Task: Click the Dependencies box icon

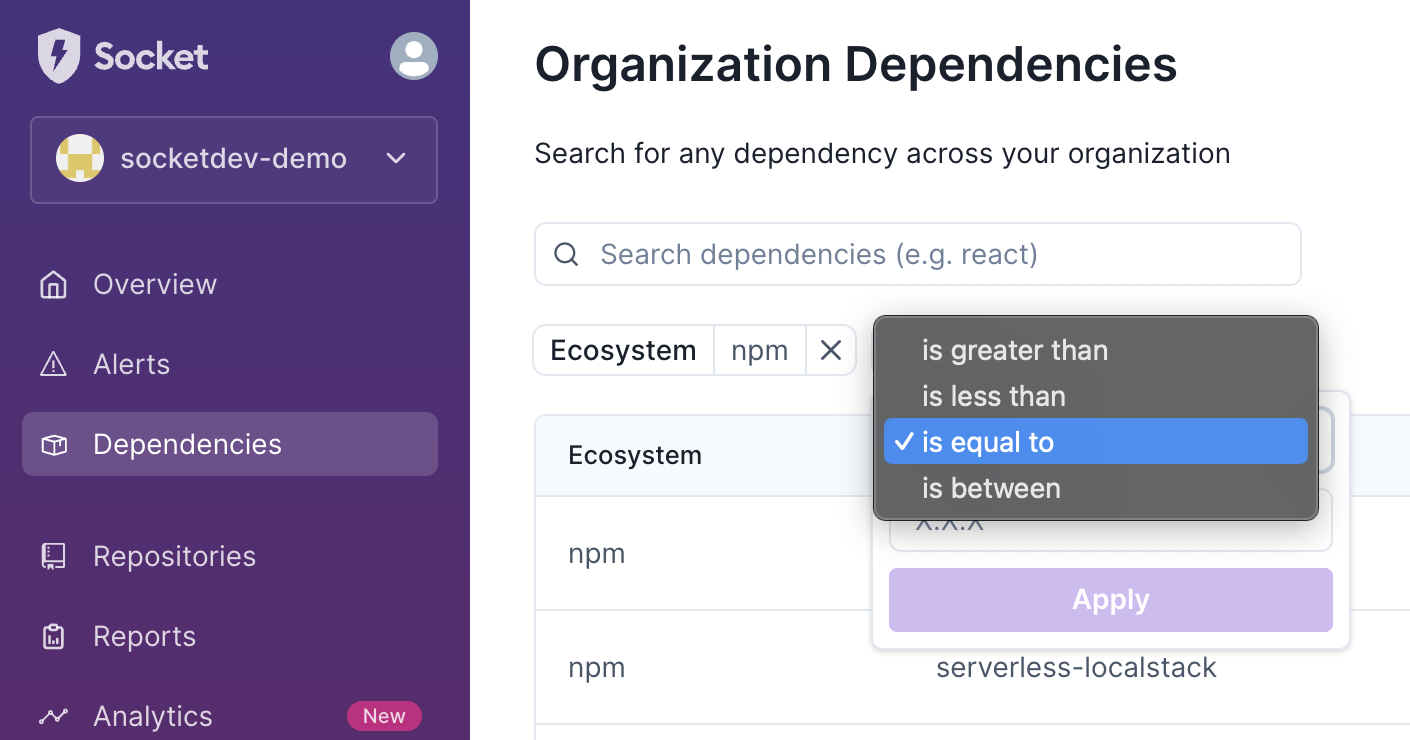Action: point(53,445)
